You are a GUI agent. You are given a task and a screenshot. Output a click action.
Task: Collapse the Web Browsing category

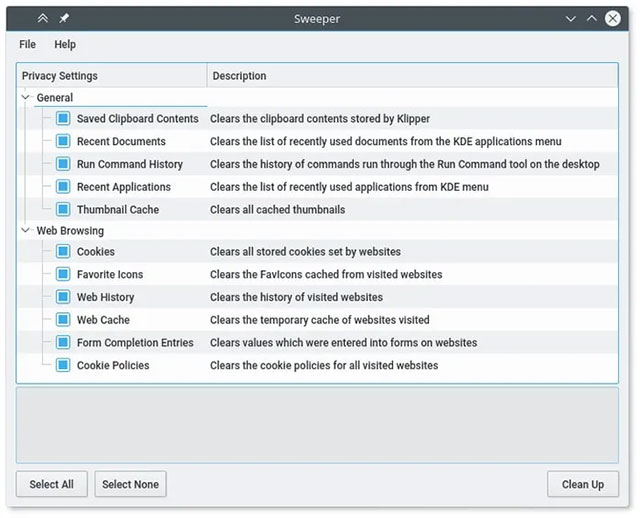tap(25, 230)
